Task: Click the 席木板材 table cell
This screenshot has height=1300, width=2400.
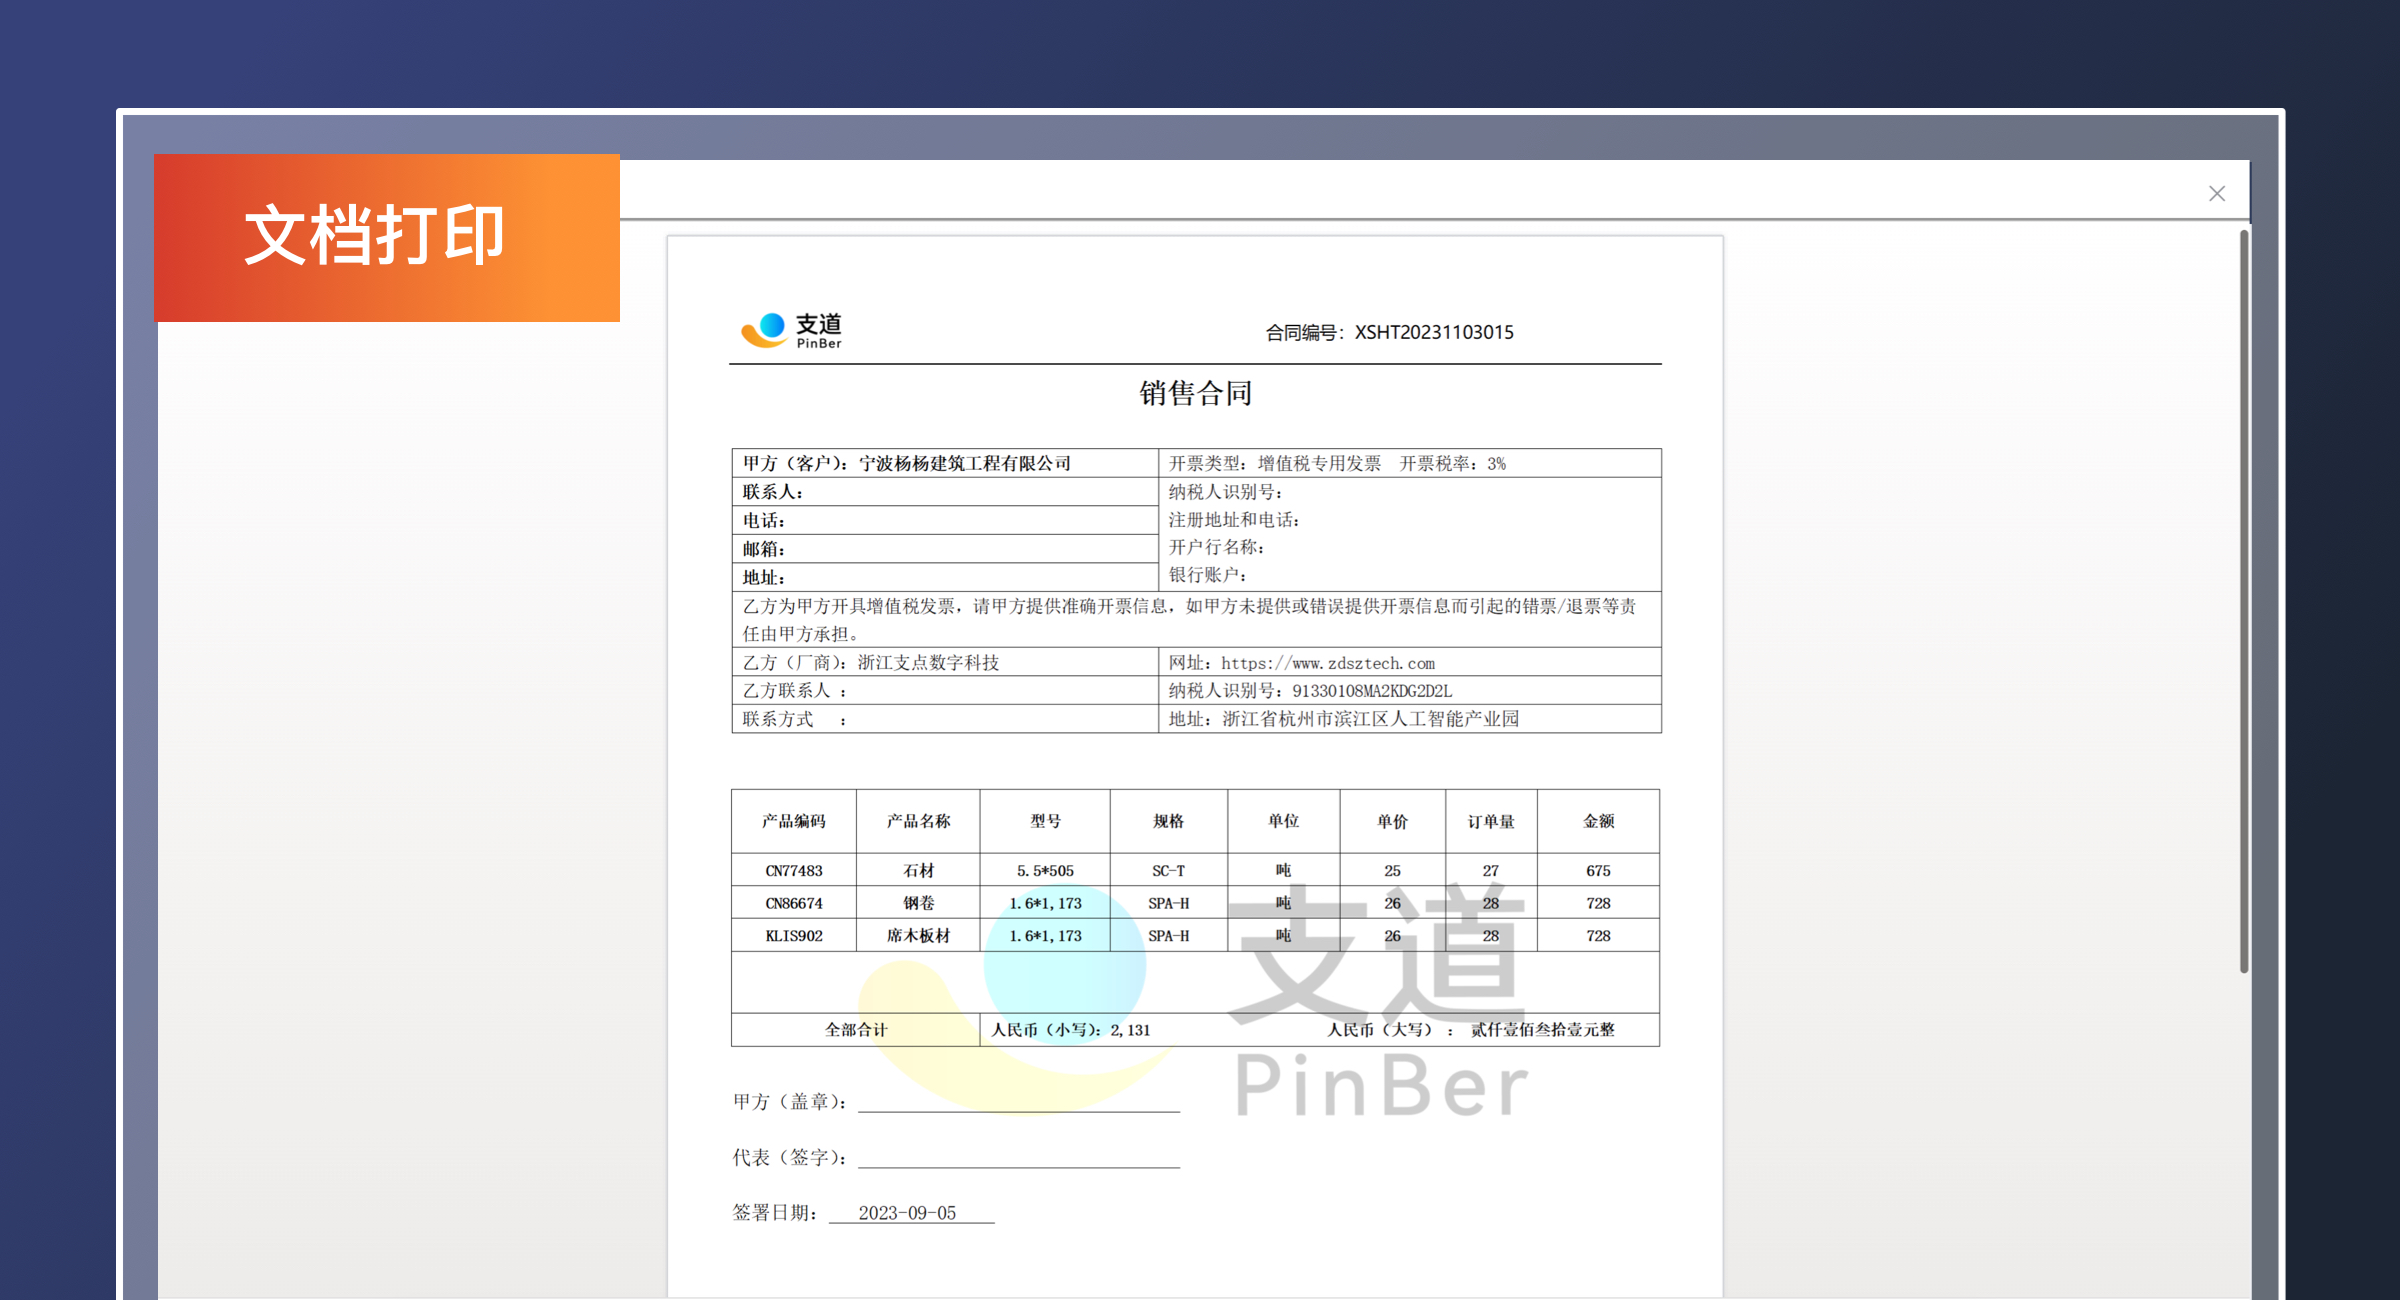Action: 916,935
